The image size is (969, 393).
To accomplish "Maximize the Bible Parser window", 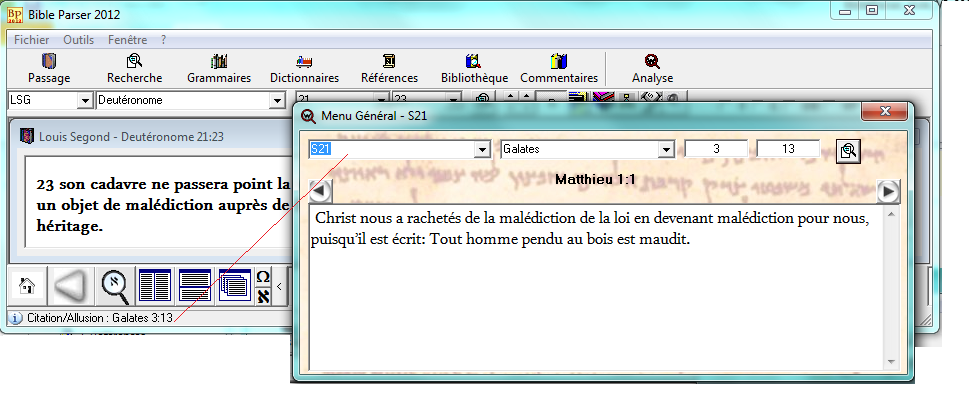I will [x=872, y=10].
